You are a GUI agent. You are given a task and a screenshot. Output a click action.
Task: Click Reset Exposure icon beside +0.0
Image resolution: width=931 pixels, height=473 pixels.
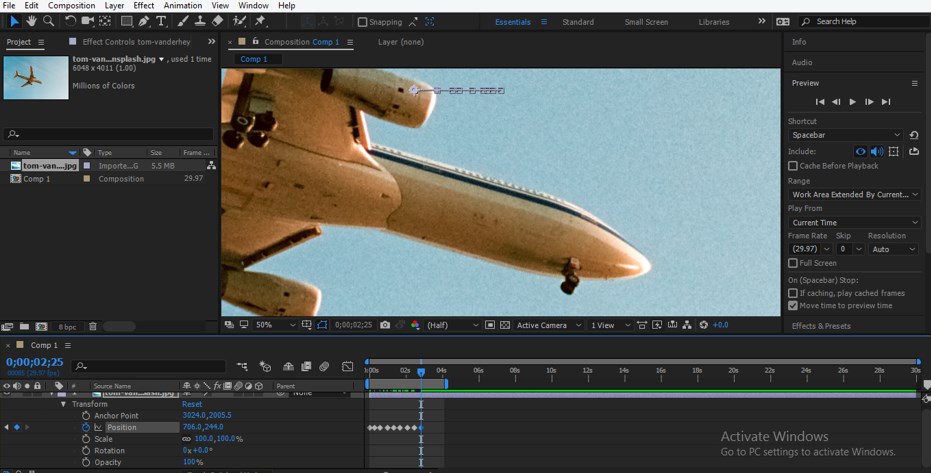704,325
